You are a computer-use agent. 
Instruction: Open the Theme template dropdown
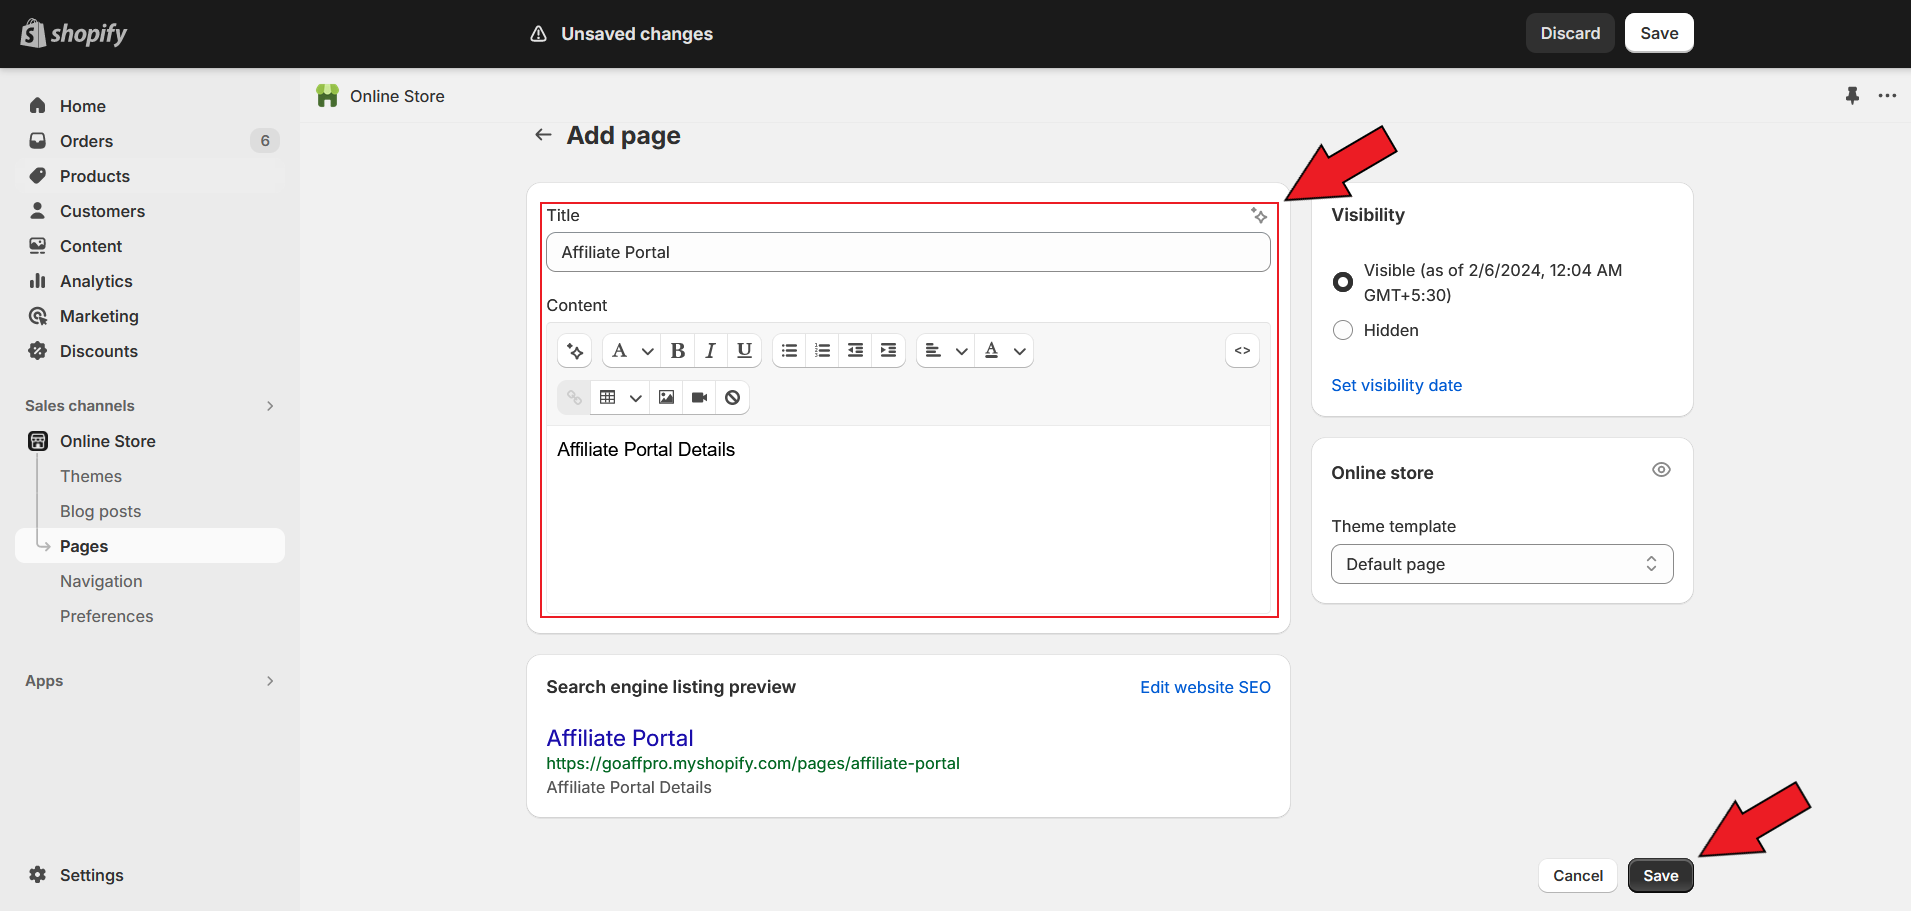(1501, 564)
